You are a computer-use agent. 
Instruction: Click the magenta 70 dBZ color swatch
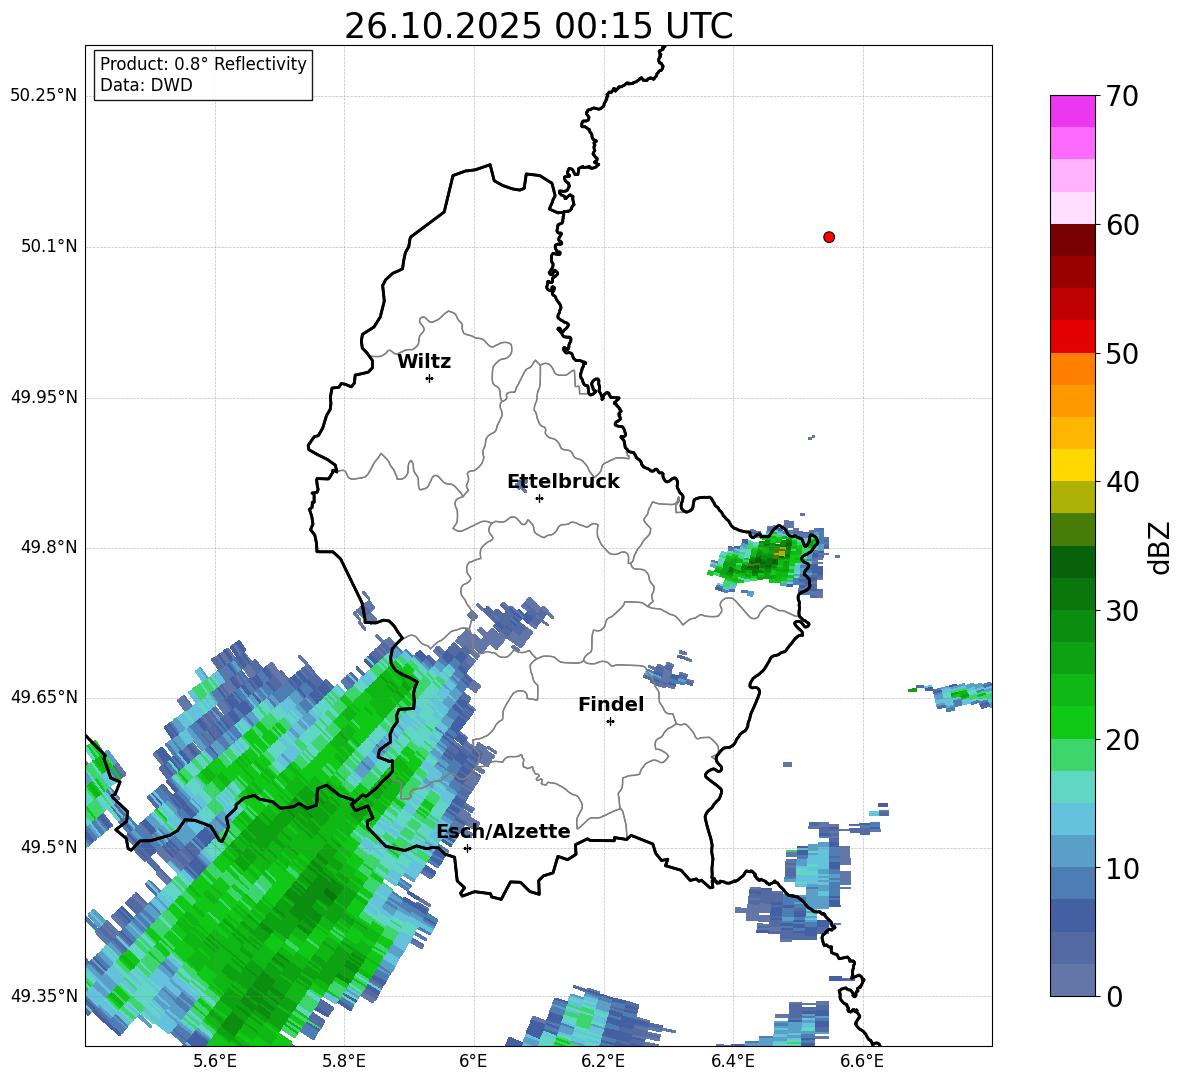[x=1072, y=111]
